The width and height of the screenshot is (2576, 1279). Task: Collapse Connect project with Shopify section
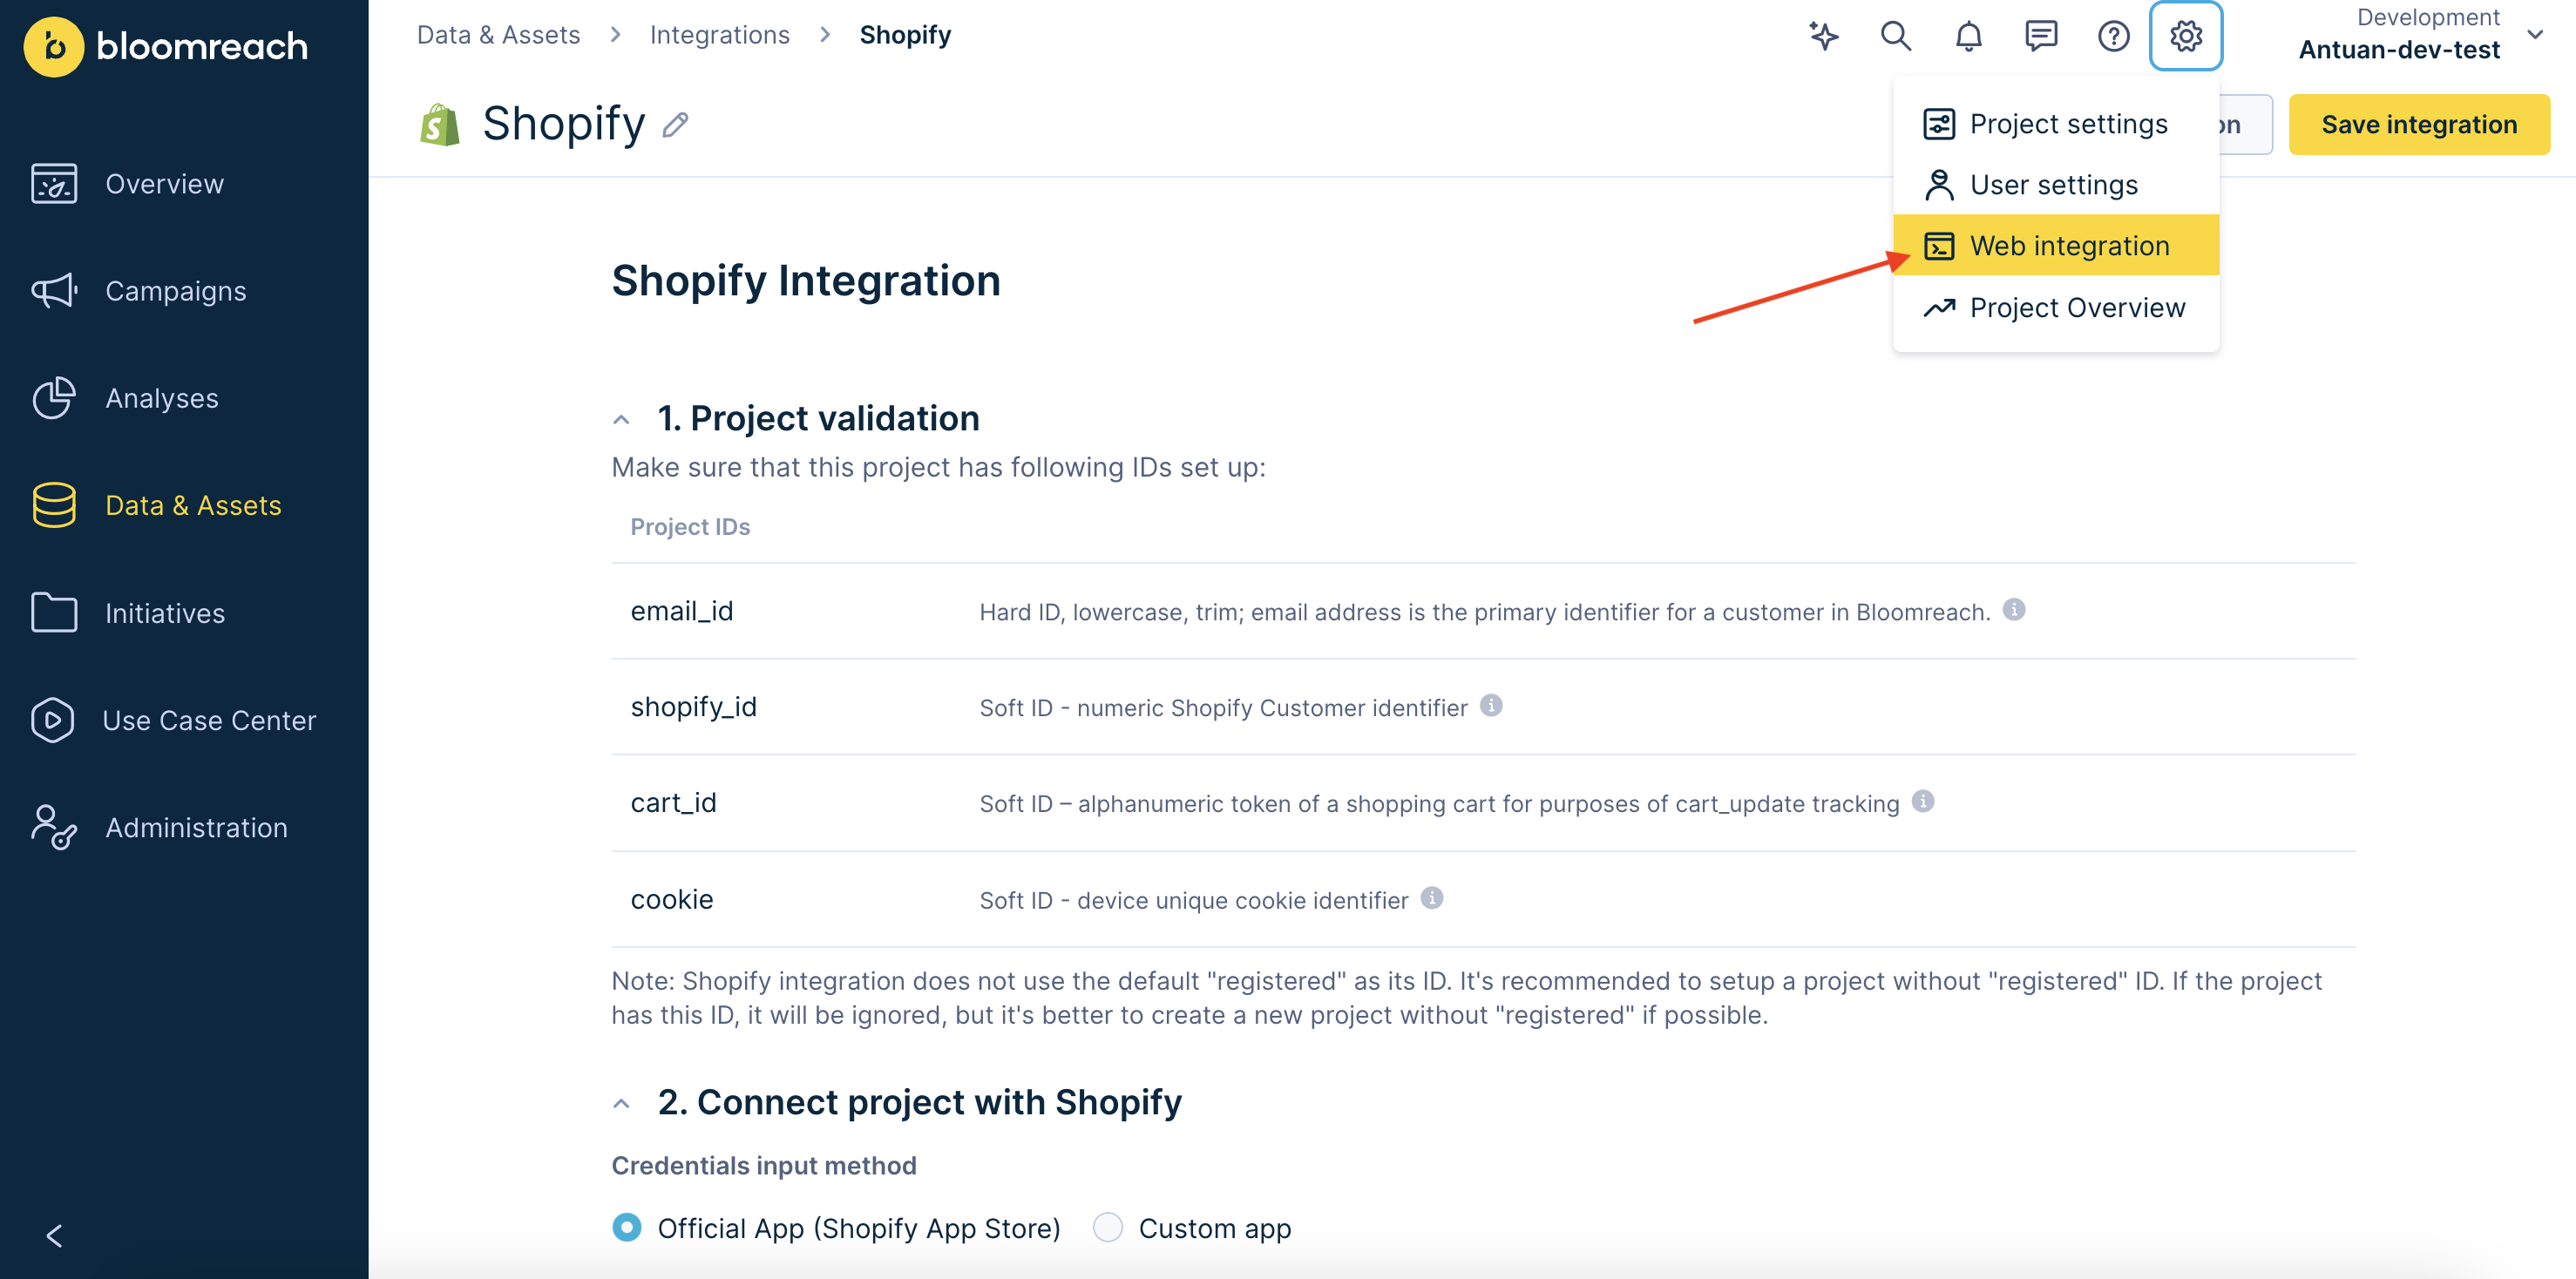pyautogui.click(x=621, y=1104)
